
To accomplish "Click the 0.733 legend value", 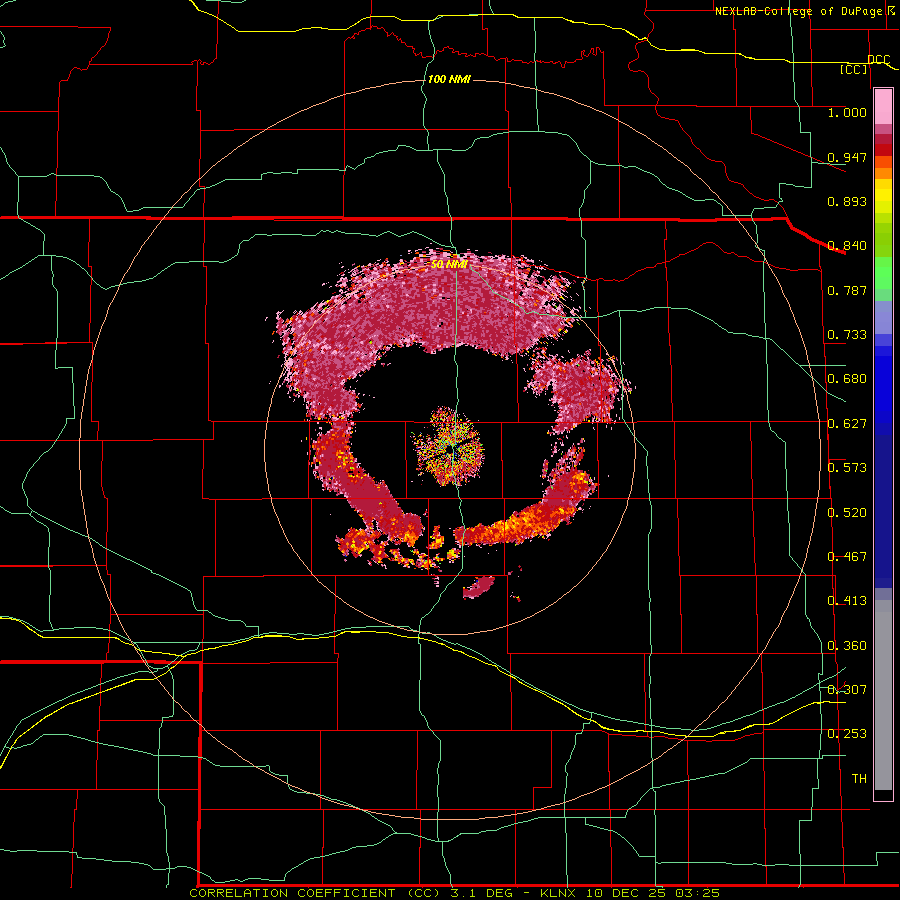I will pyautogui.click(x=847, y=335).
